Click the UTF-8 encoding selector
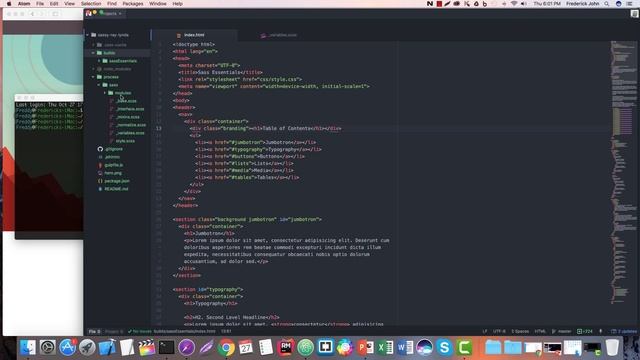The height and width of the screenshot is (360, 640). [499, 331]
